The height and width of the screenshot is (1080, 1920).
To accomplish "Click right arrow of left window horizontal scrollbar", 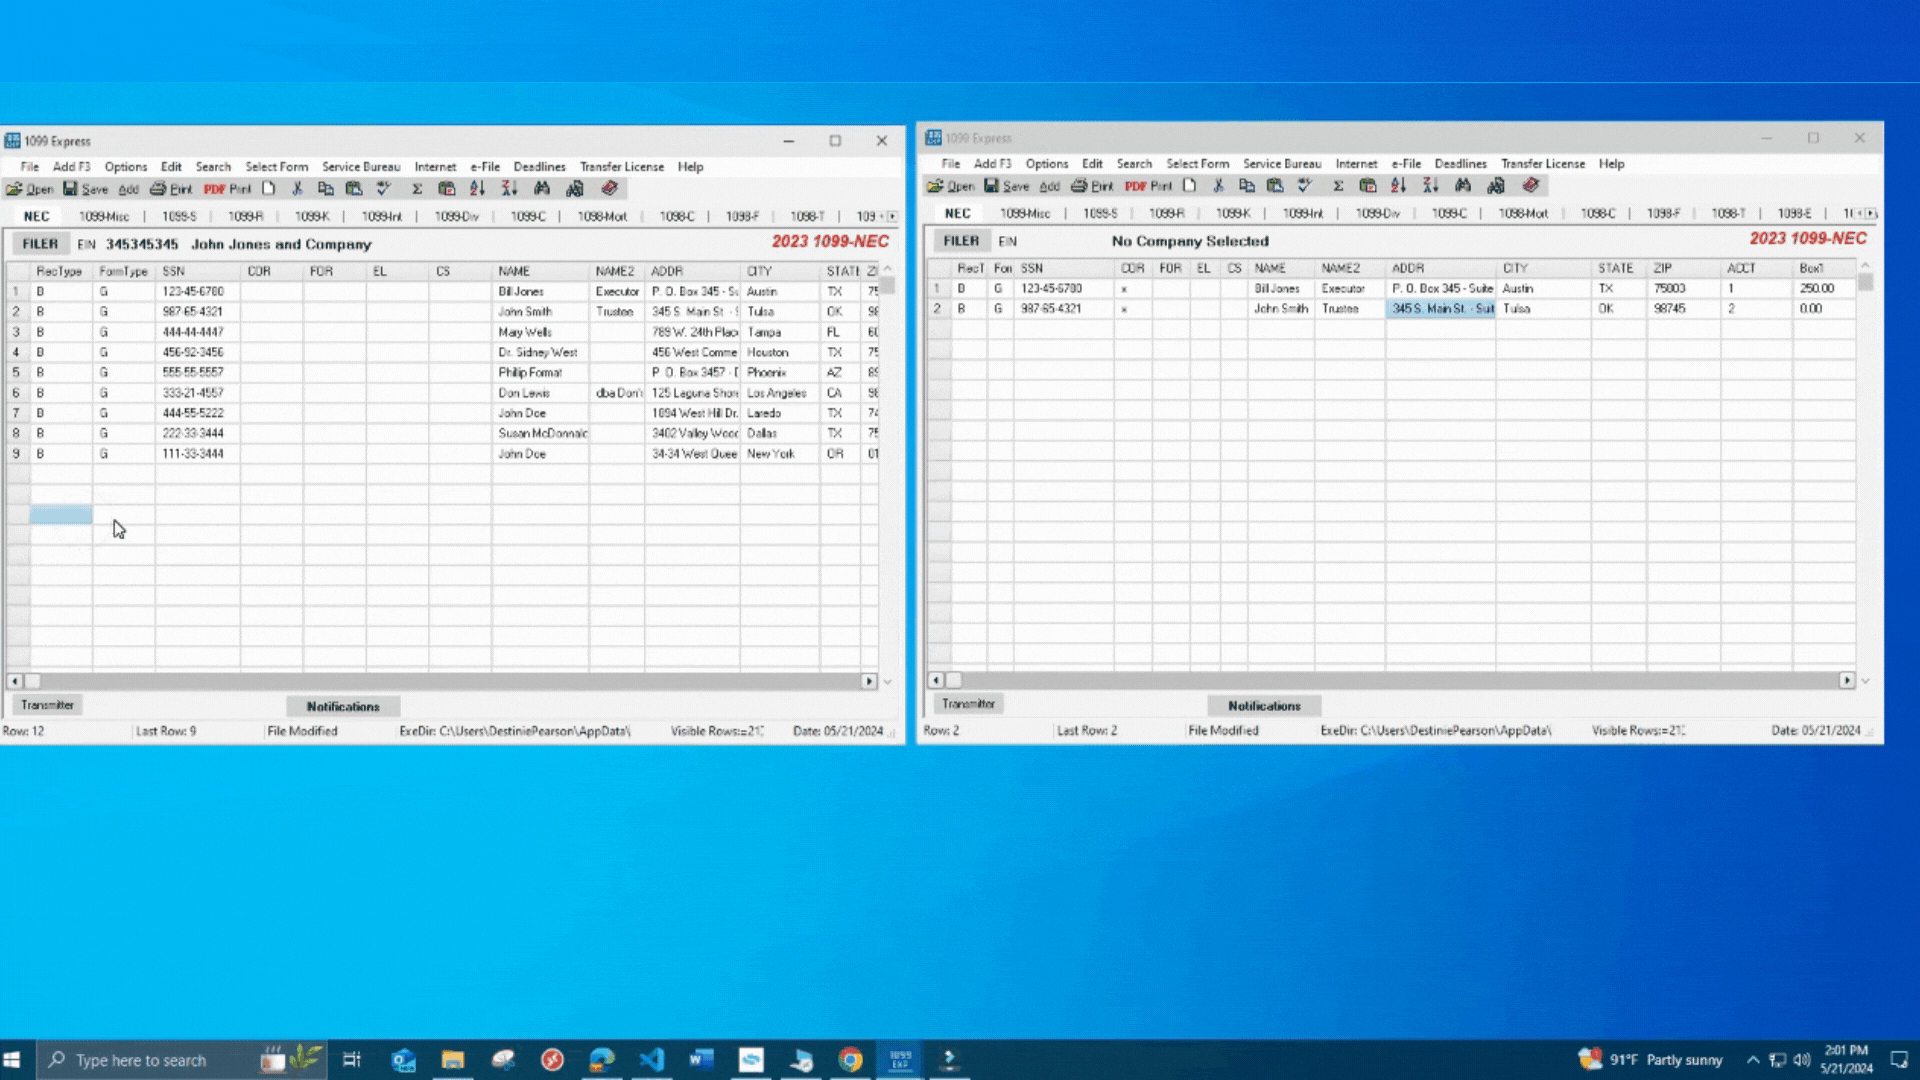I will click(868, 681).
